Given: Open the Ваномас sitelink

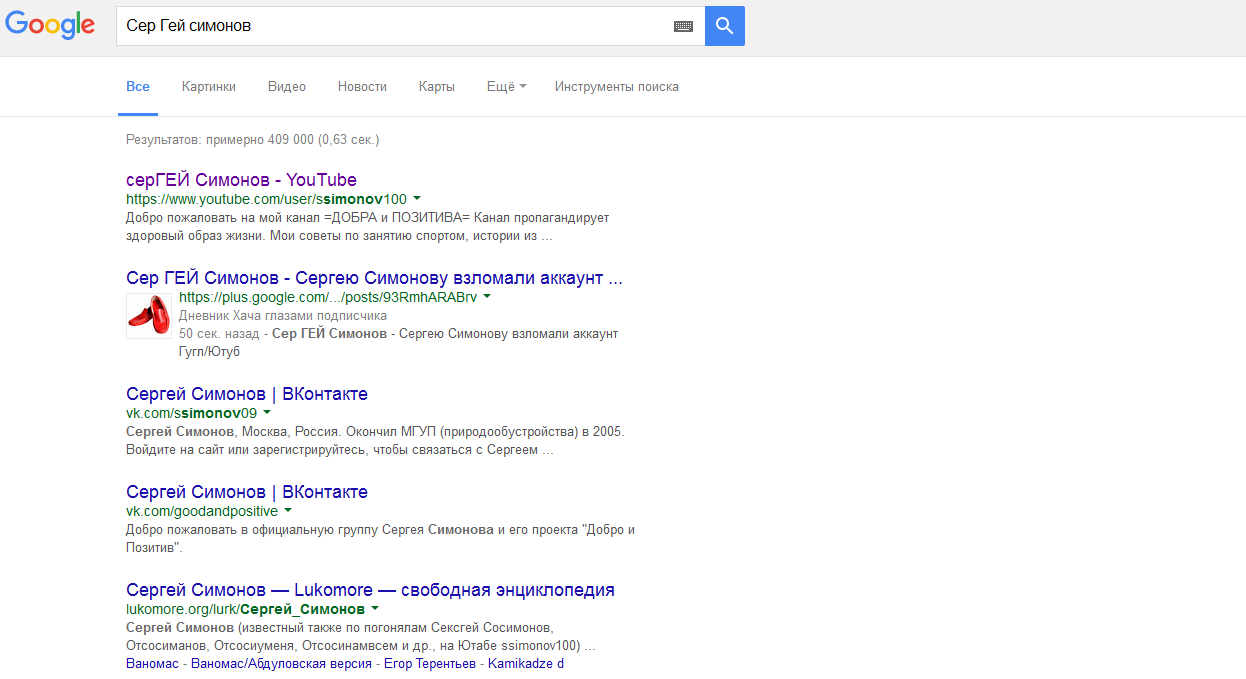Looking at the screenshot, I should [x=153, y=664].
